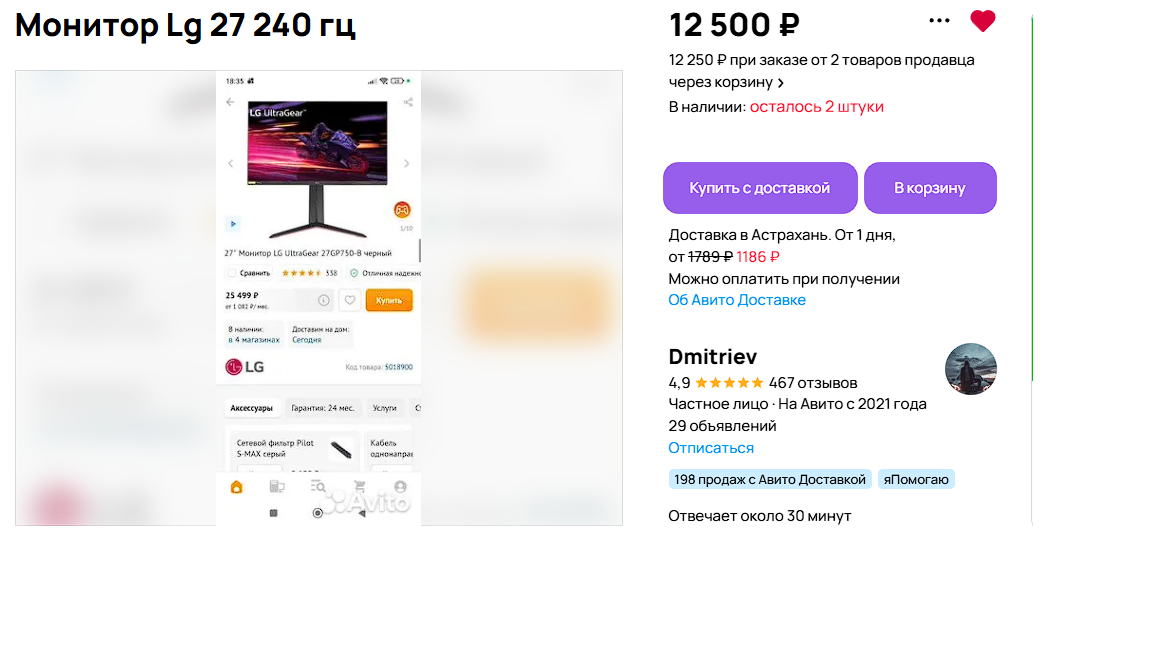
Task: Select the Гарантия: 24 мес. tab
Action: pyautogui.click(x=322, y=408)
